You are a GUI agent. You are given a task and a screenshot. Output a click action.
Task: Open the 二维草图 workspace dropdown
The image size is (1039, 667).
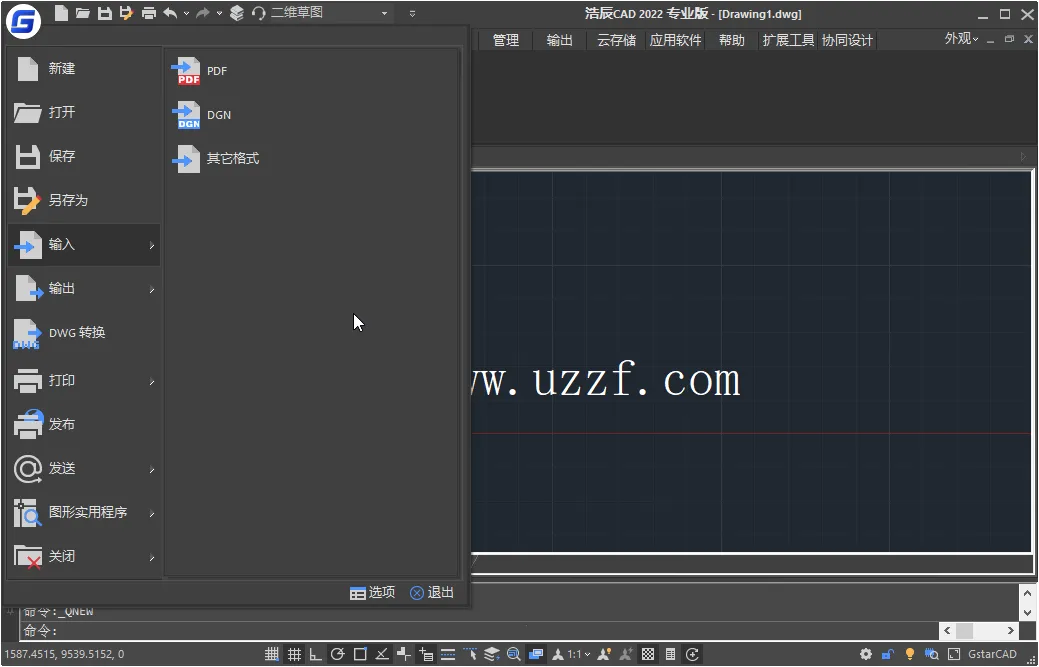383,13
